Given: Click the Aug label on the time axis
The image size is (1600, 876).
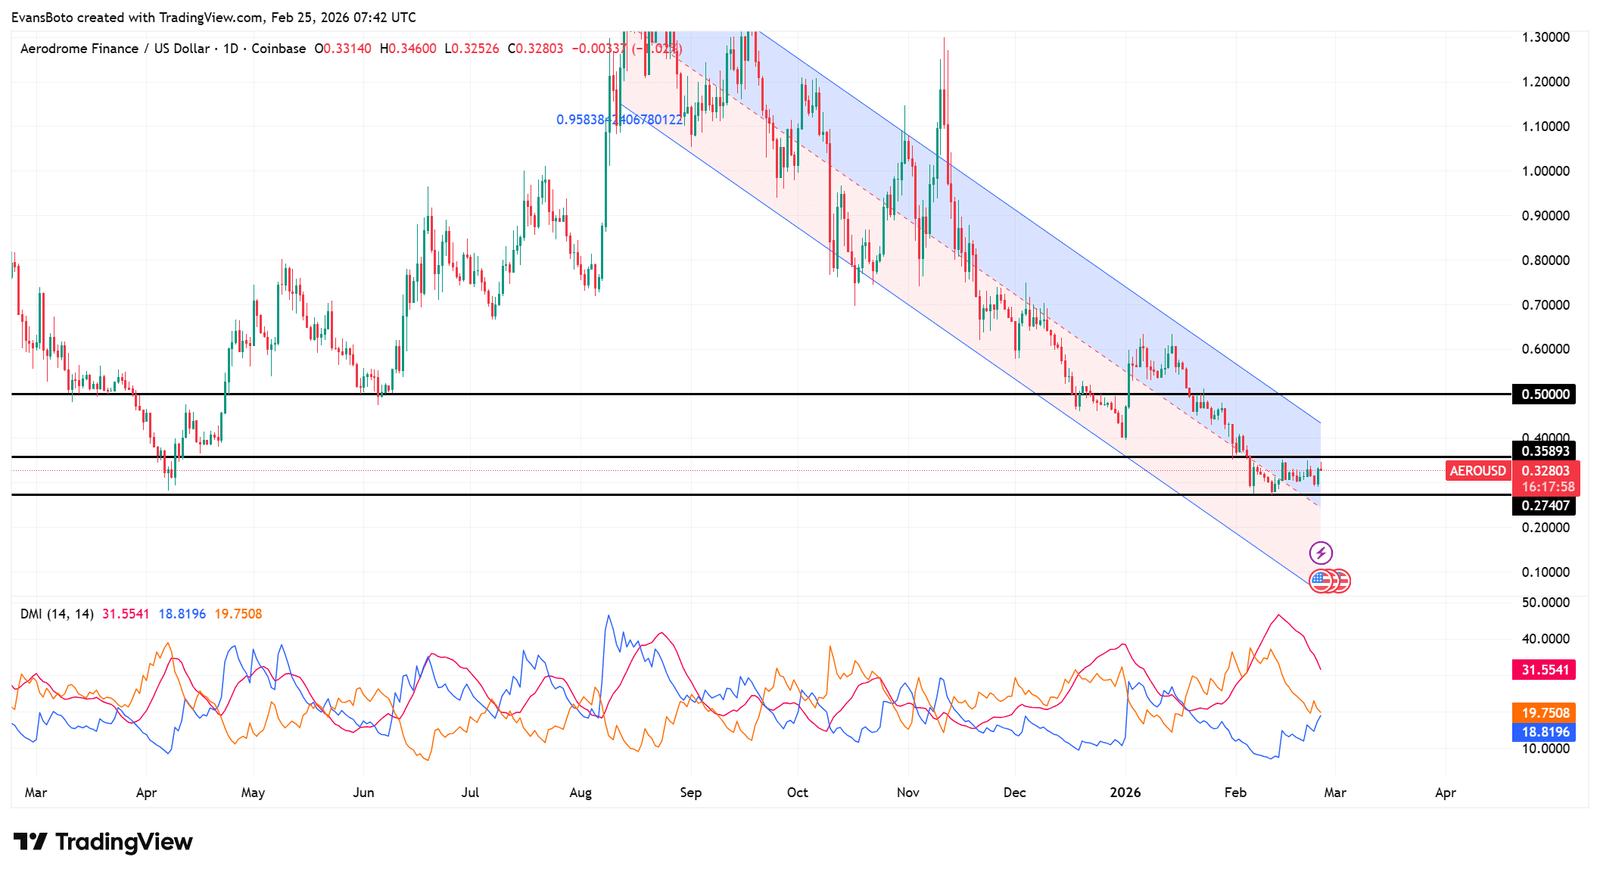Looking at the screenshot, I should [x=580, y=793].
